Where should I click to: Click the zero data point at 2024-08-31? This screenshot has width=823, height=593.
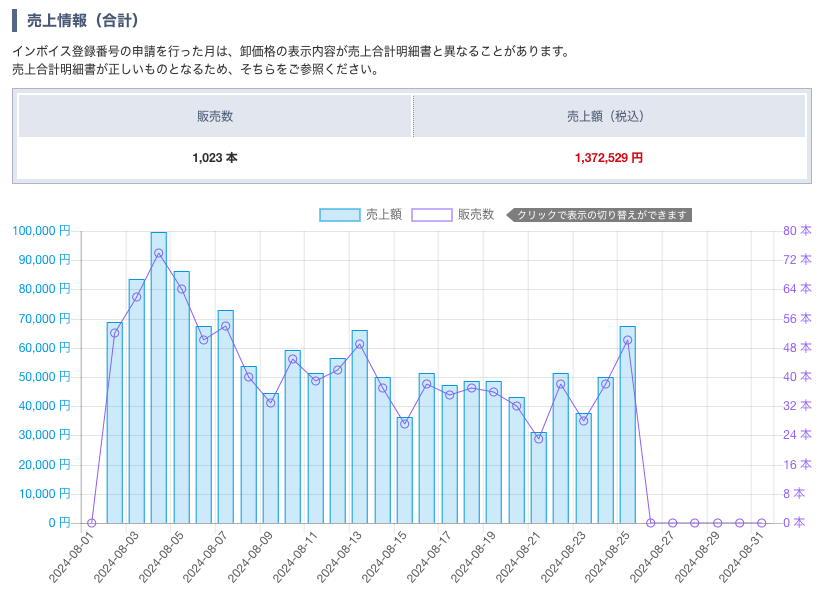click(x=762, y=523)
